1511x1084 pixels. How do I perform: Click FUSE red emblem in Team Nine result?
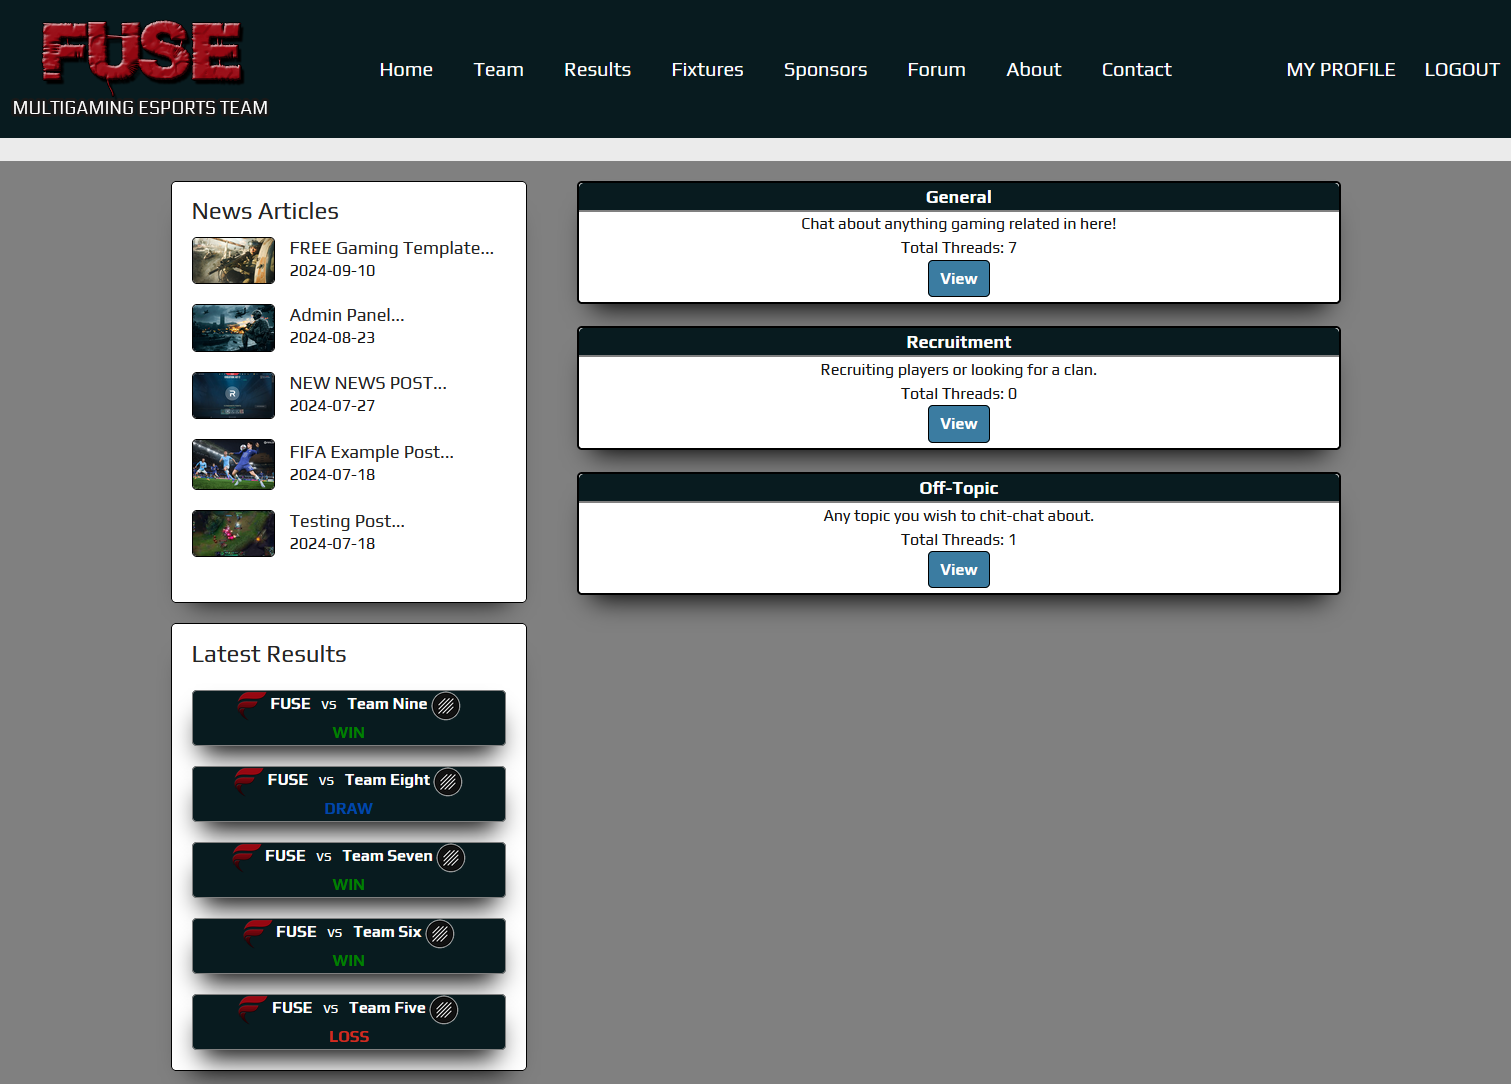(250, 705)
